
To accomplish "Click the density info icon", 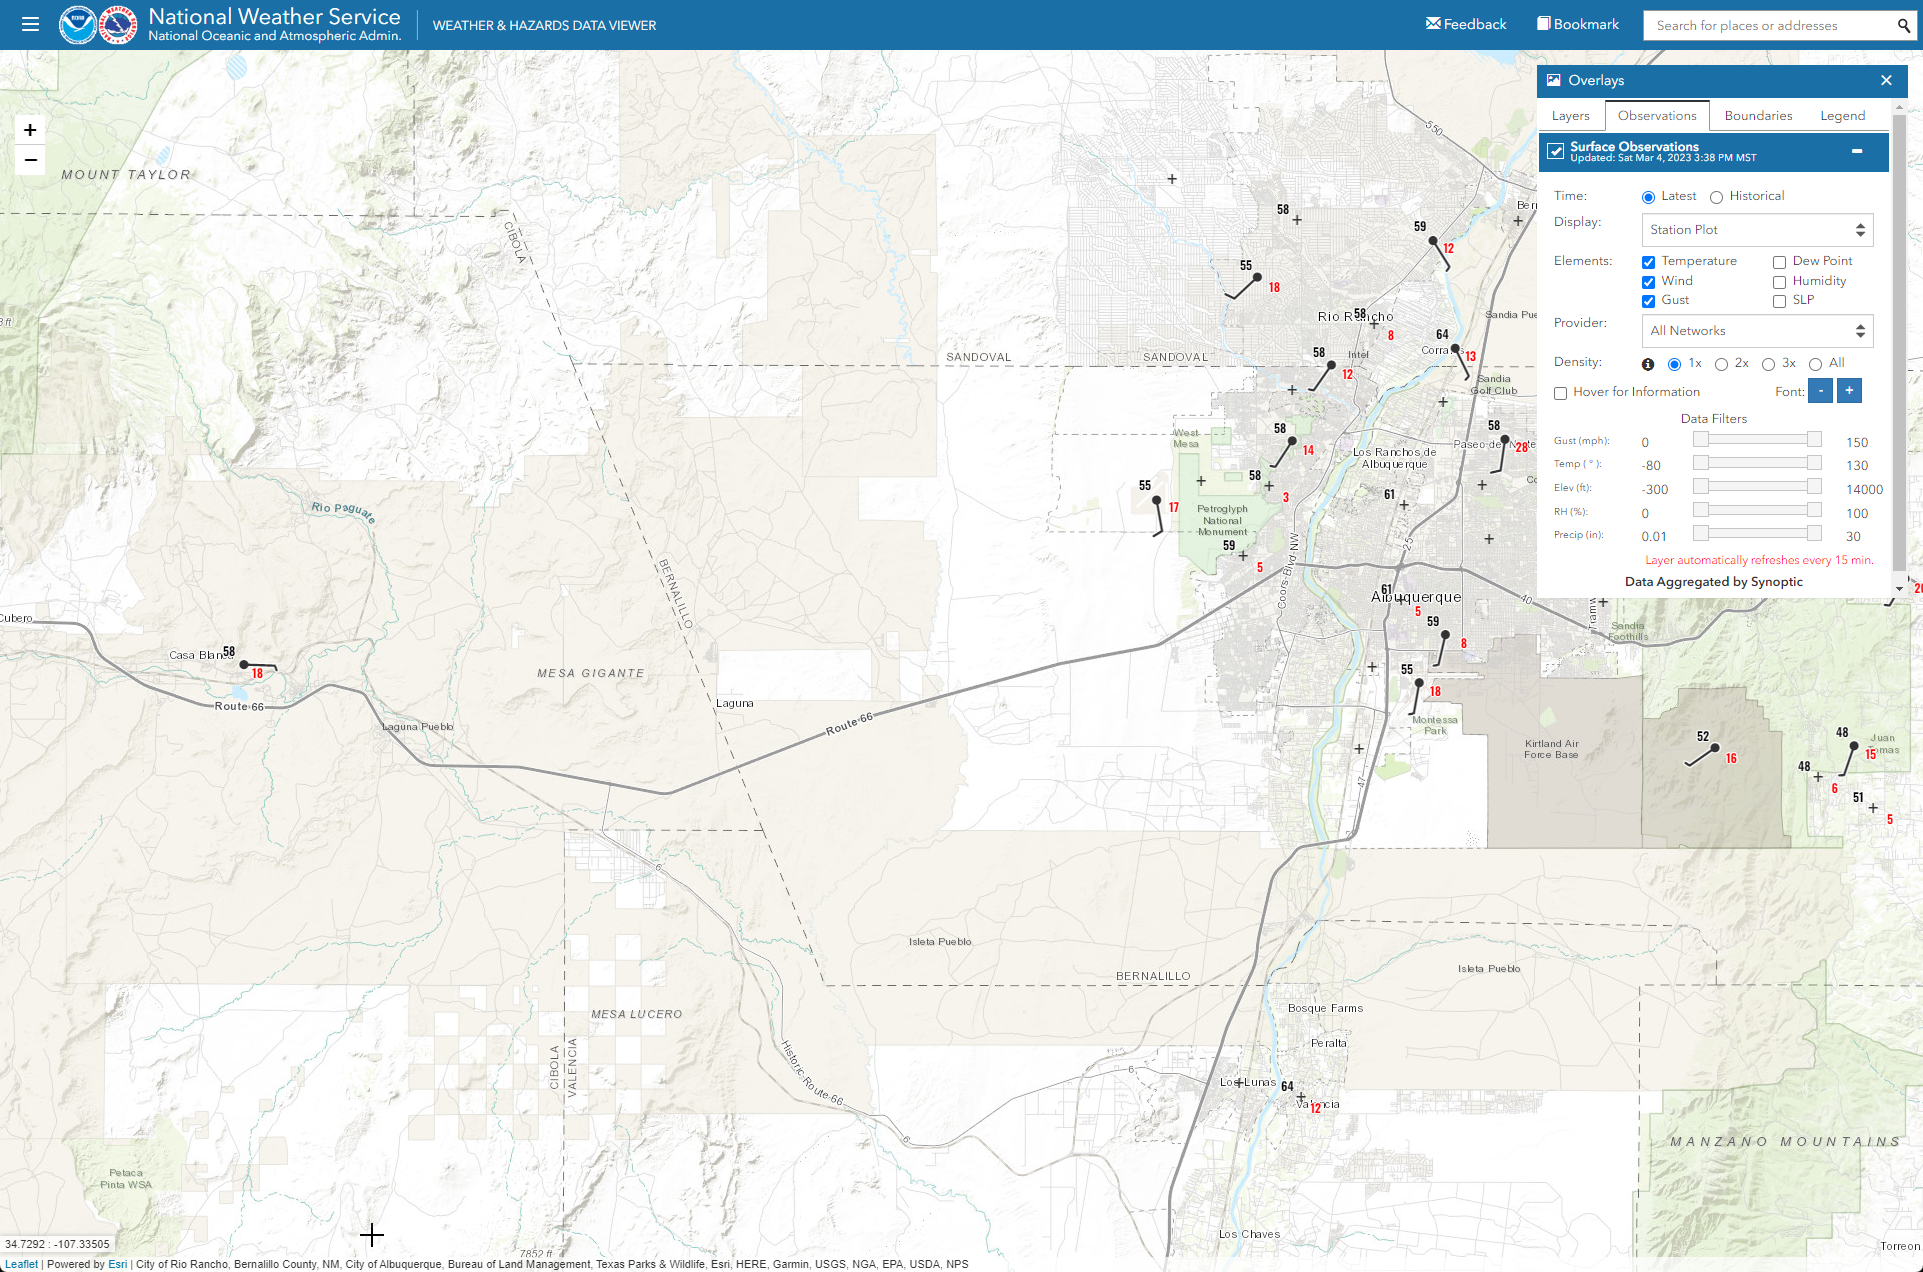I will 1648,364.
